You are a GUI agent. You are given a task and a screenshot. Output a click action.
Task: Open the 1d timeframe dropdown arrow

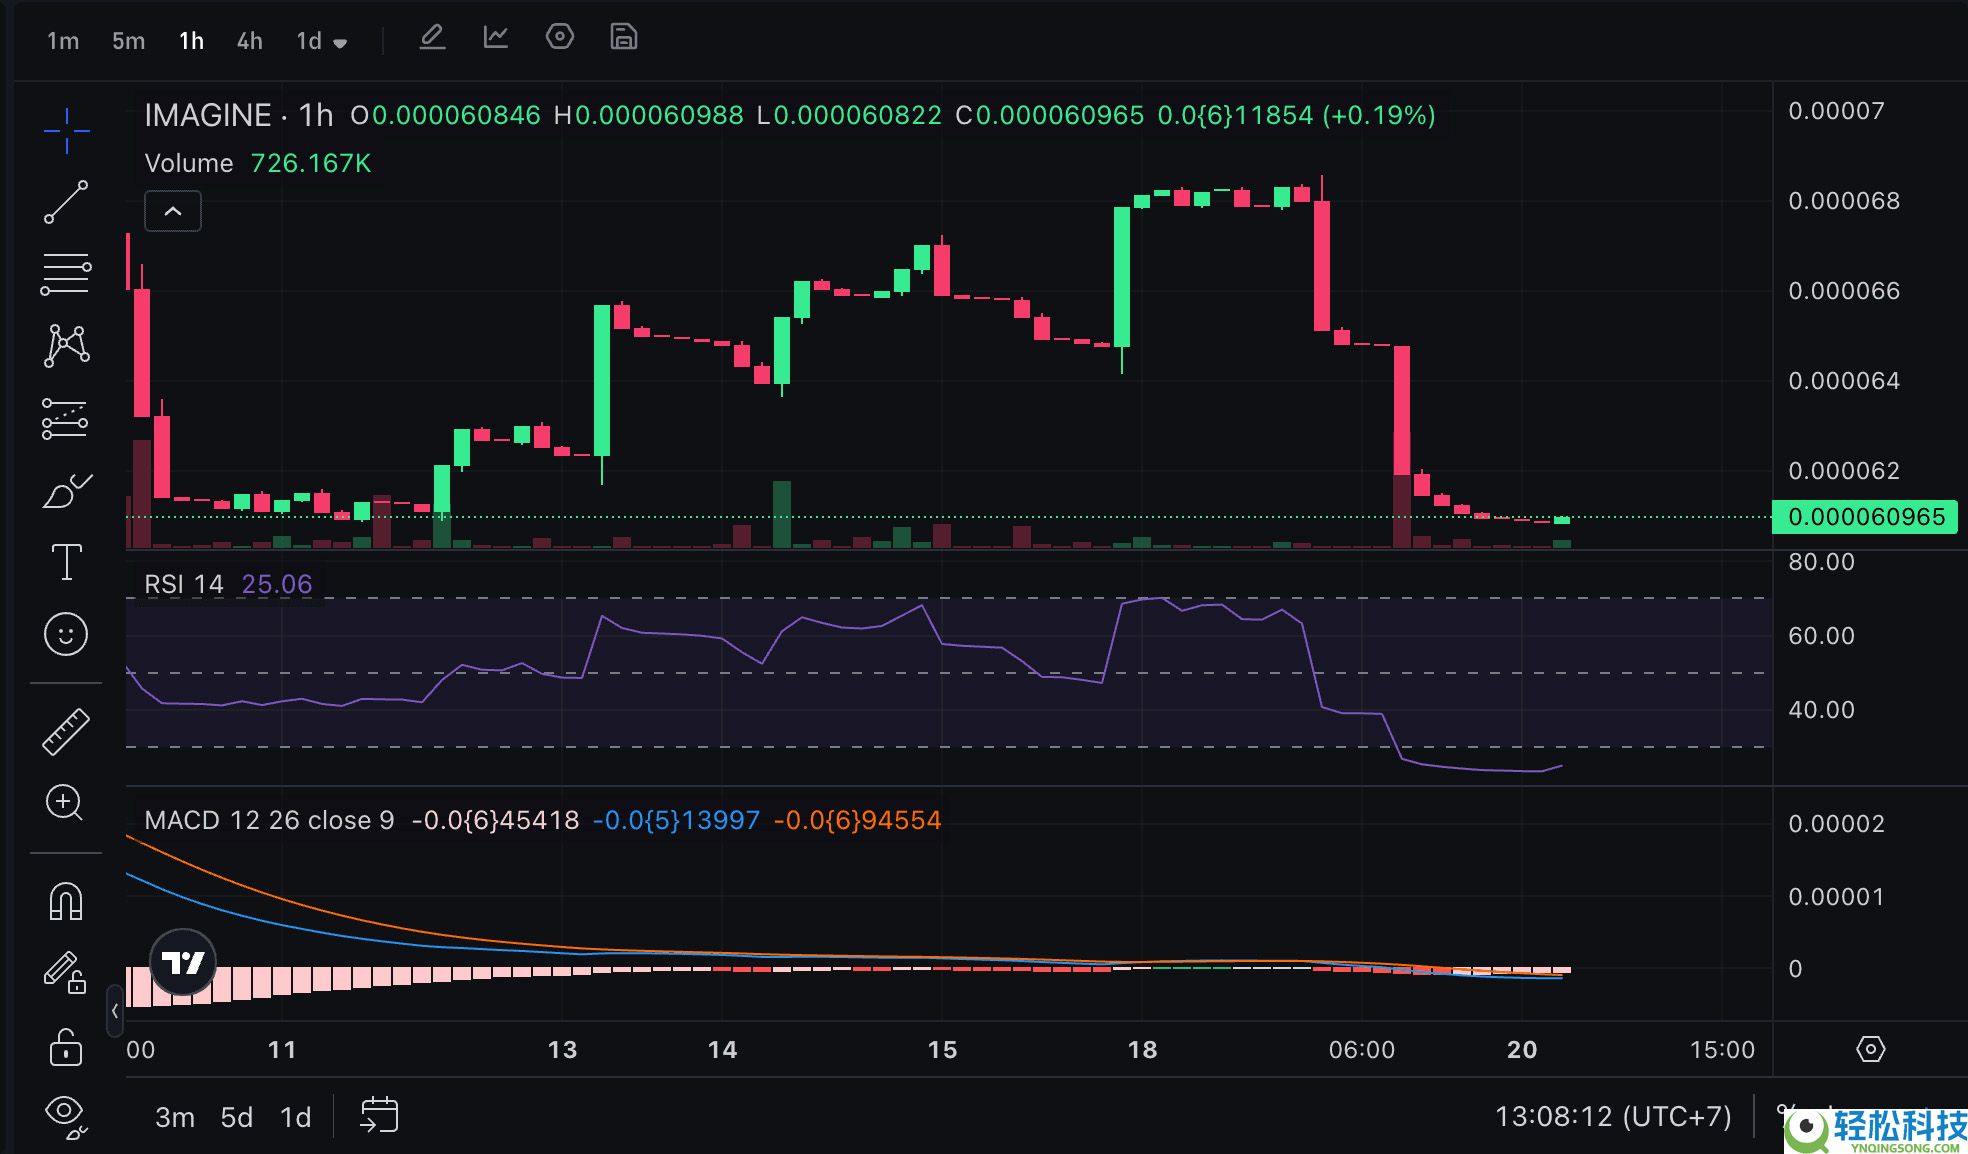coord(340,43)
